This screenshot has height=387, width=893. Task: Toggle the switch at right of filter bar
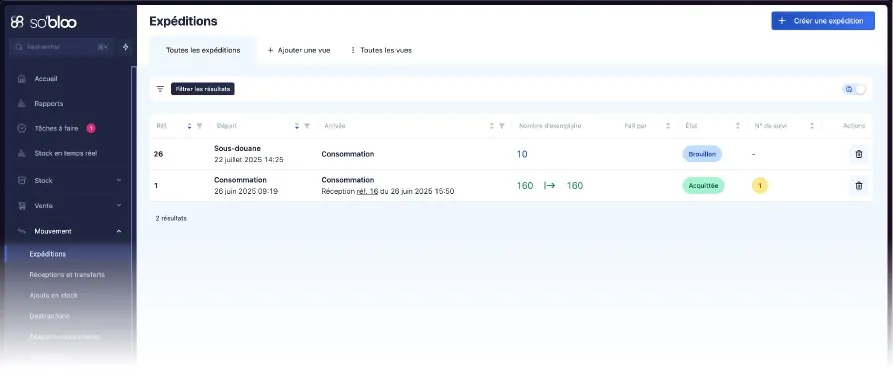click(x=854, y=89)
